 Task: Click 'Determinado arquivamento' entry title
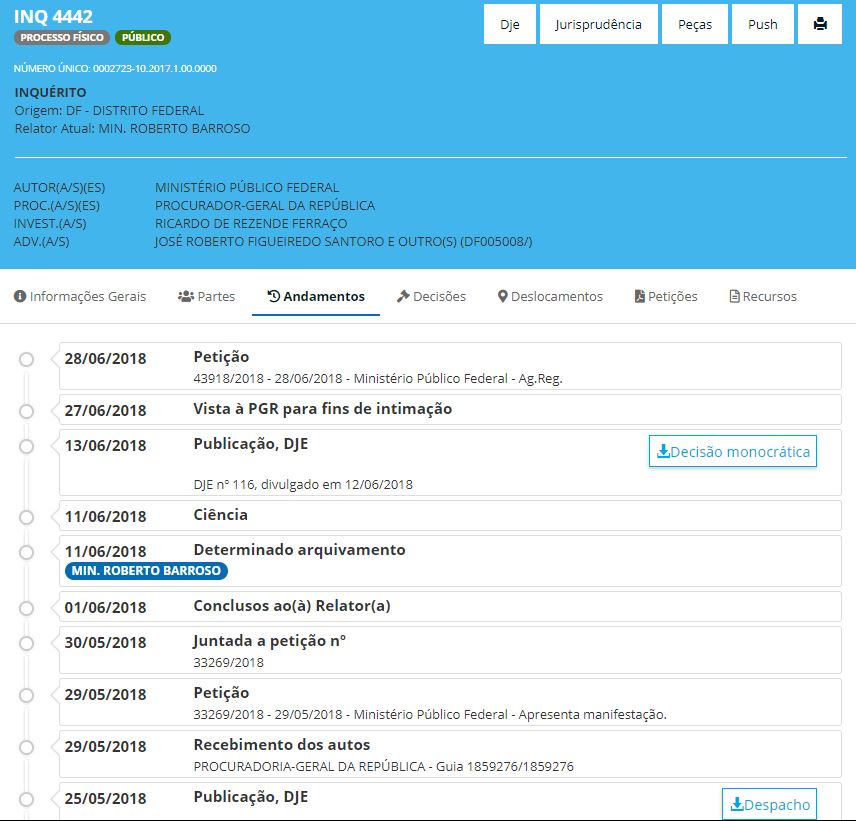(299, 550)
